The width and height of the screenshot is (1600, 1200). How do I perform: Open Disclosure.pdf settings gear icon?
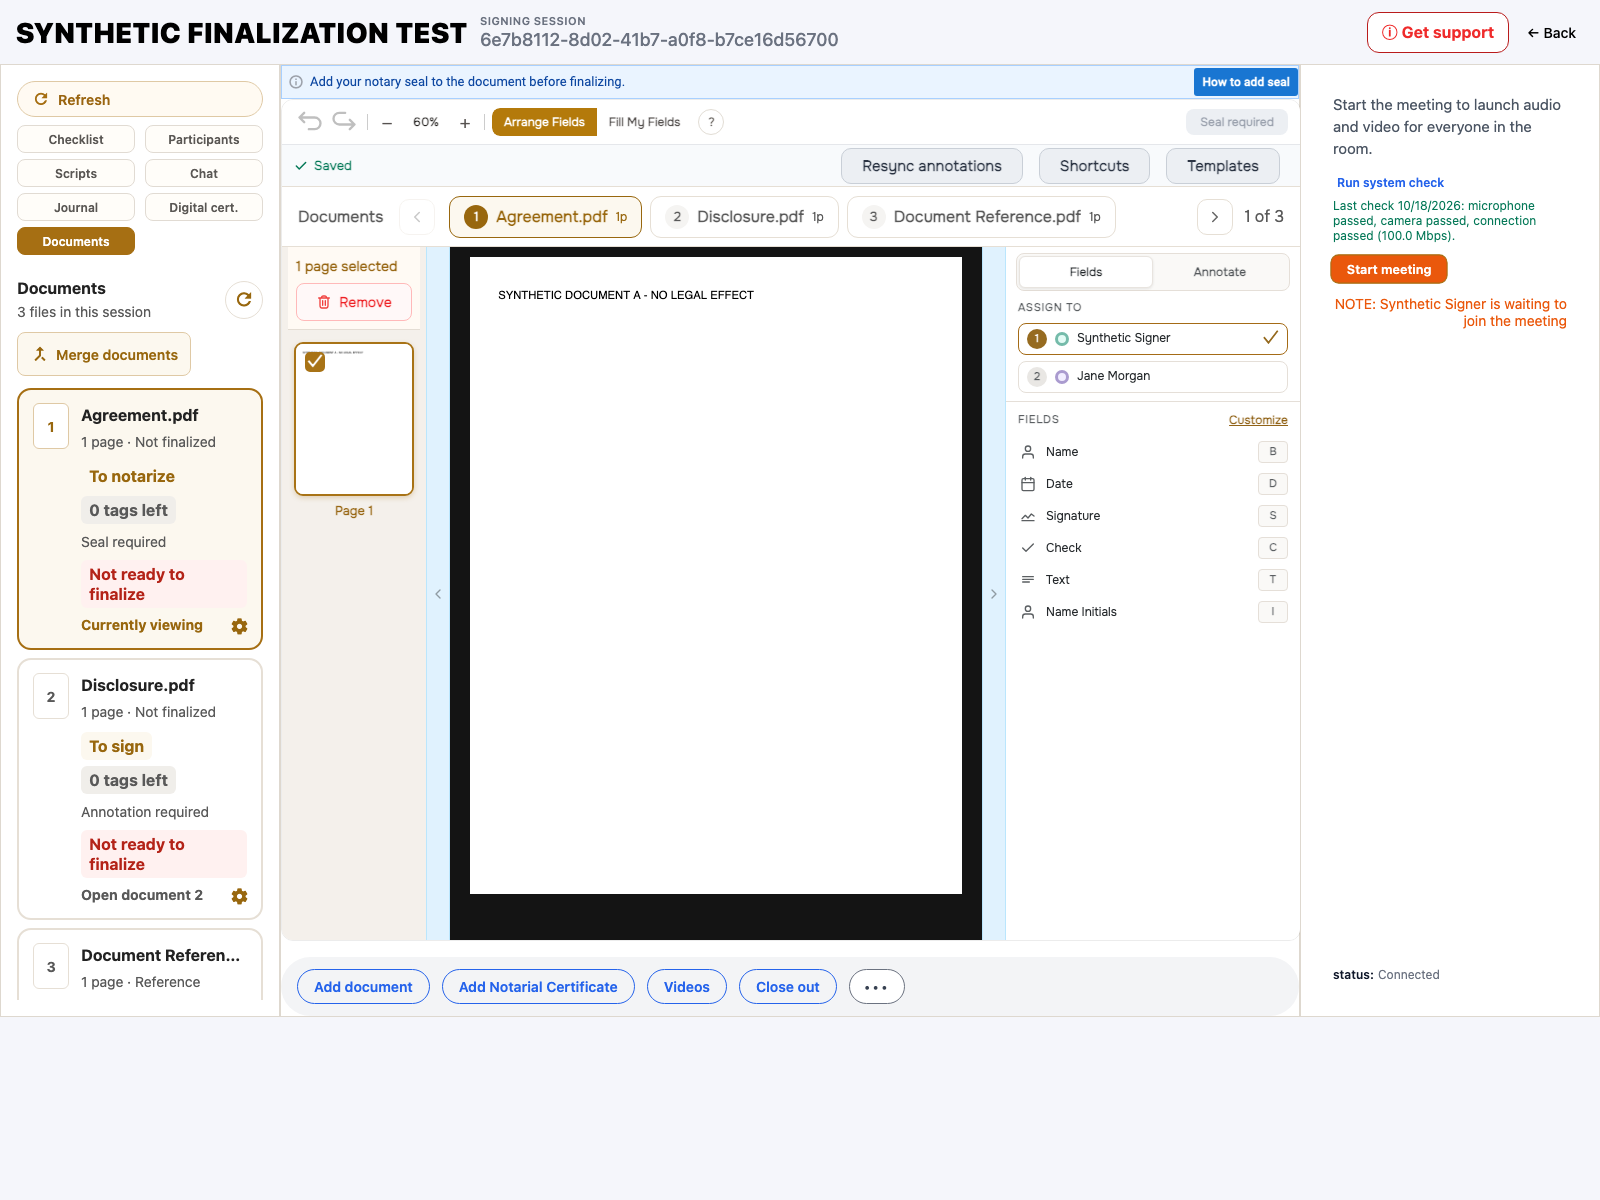coord(239,896)
